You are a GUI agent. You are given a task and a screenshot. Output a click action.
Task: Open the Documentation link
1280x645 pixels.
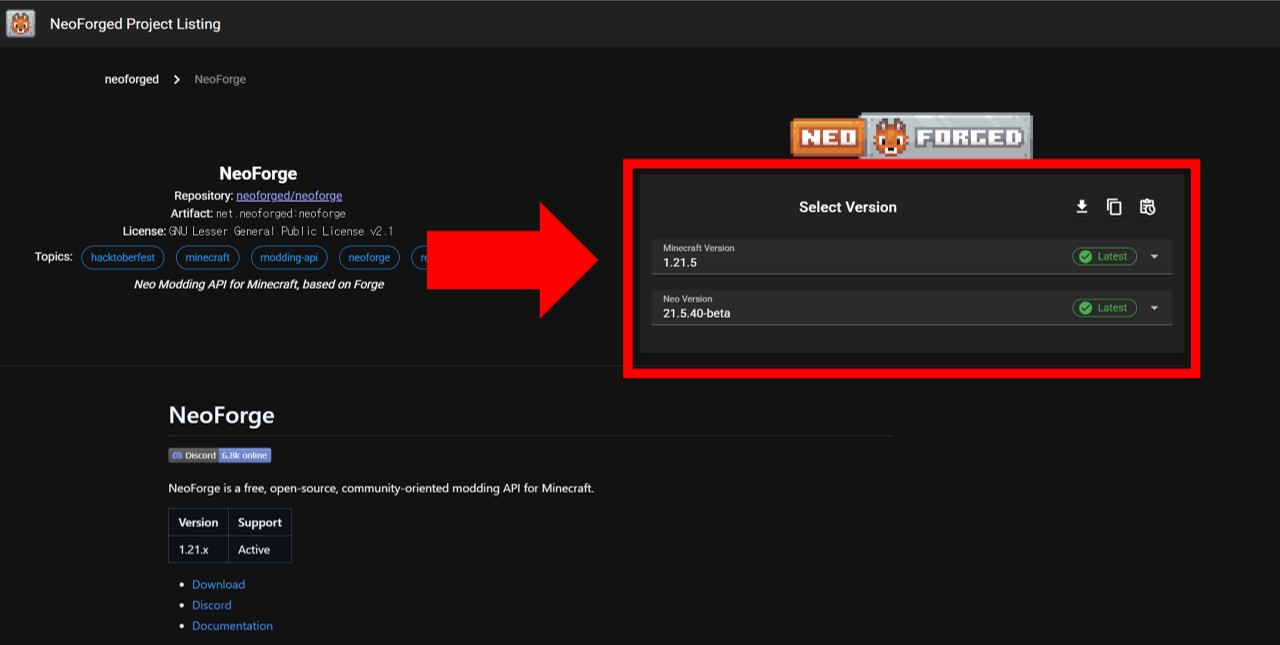coord(232,626)
